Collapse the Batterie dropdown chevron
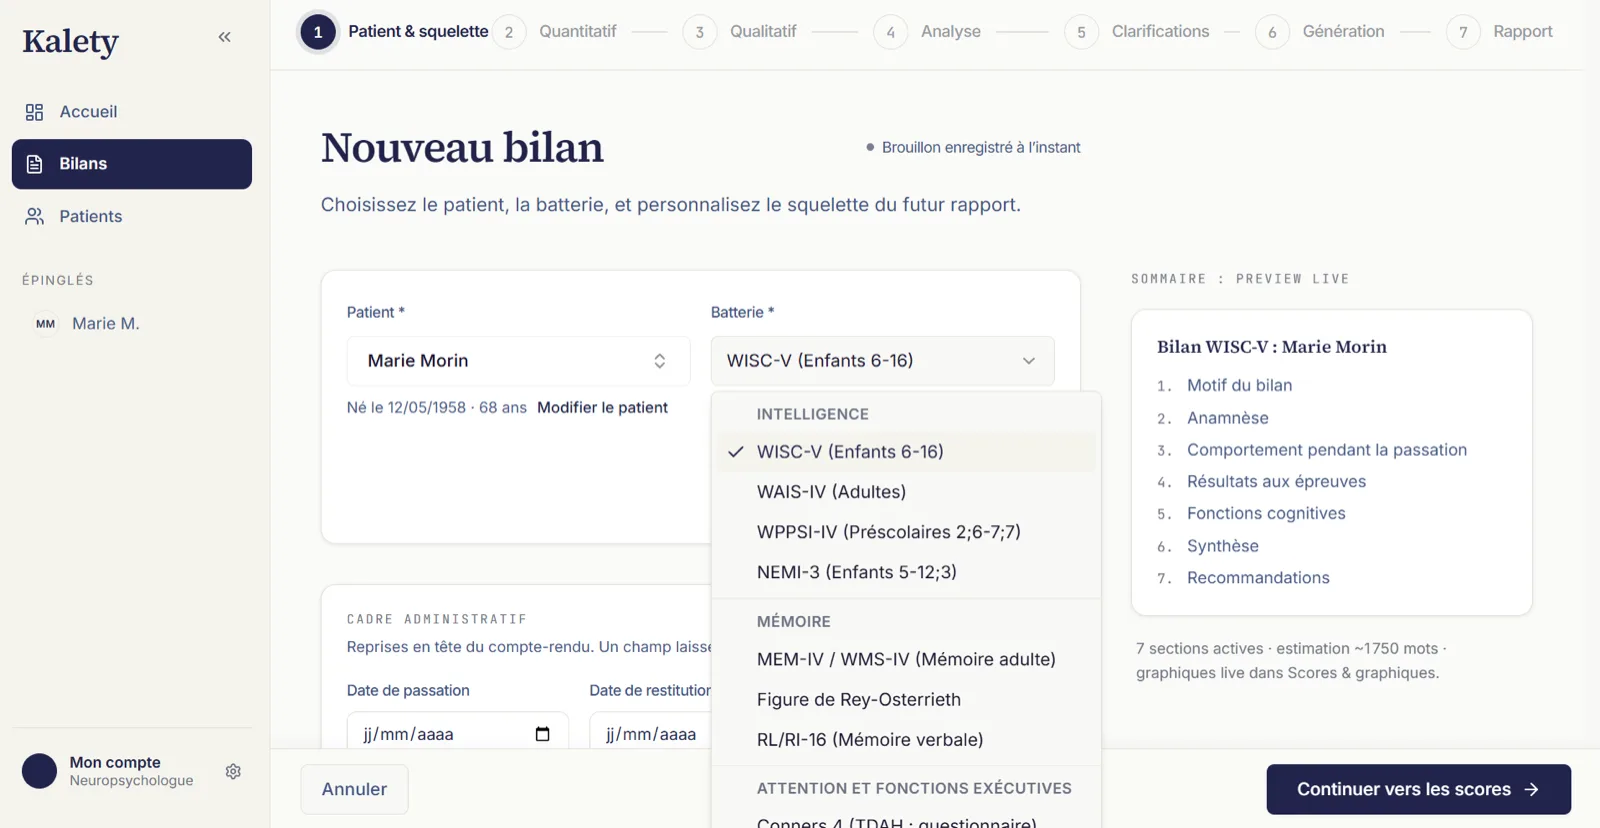 pyautogui.click(x=1028, y=361)
